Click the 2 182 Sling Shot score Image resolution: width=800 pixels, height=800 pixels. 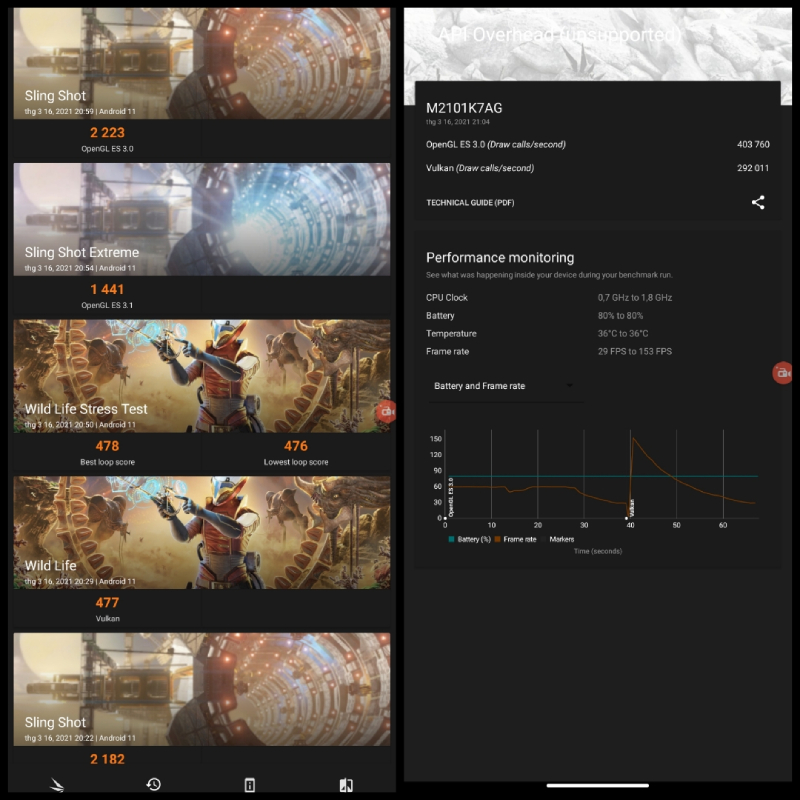click(x=107, y=759)
